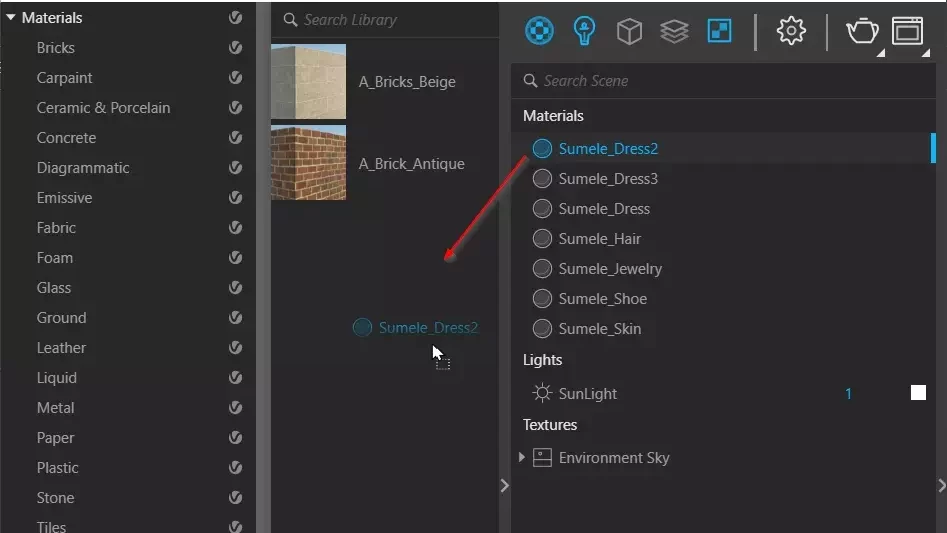Viewport: 947px width, 533px height.
Task: Select the Liquid library category
Action: point(57,378)
